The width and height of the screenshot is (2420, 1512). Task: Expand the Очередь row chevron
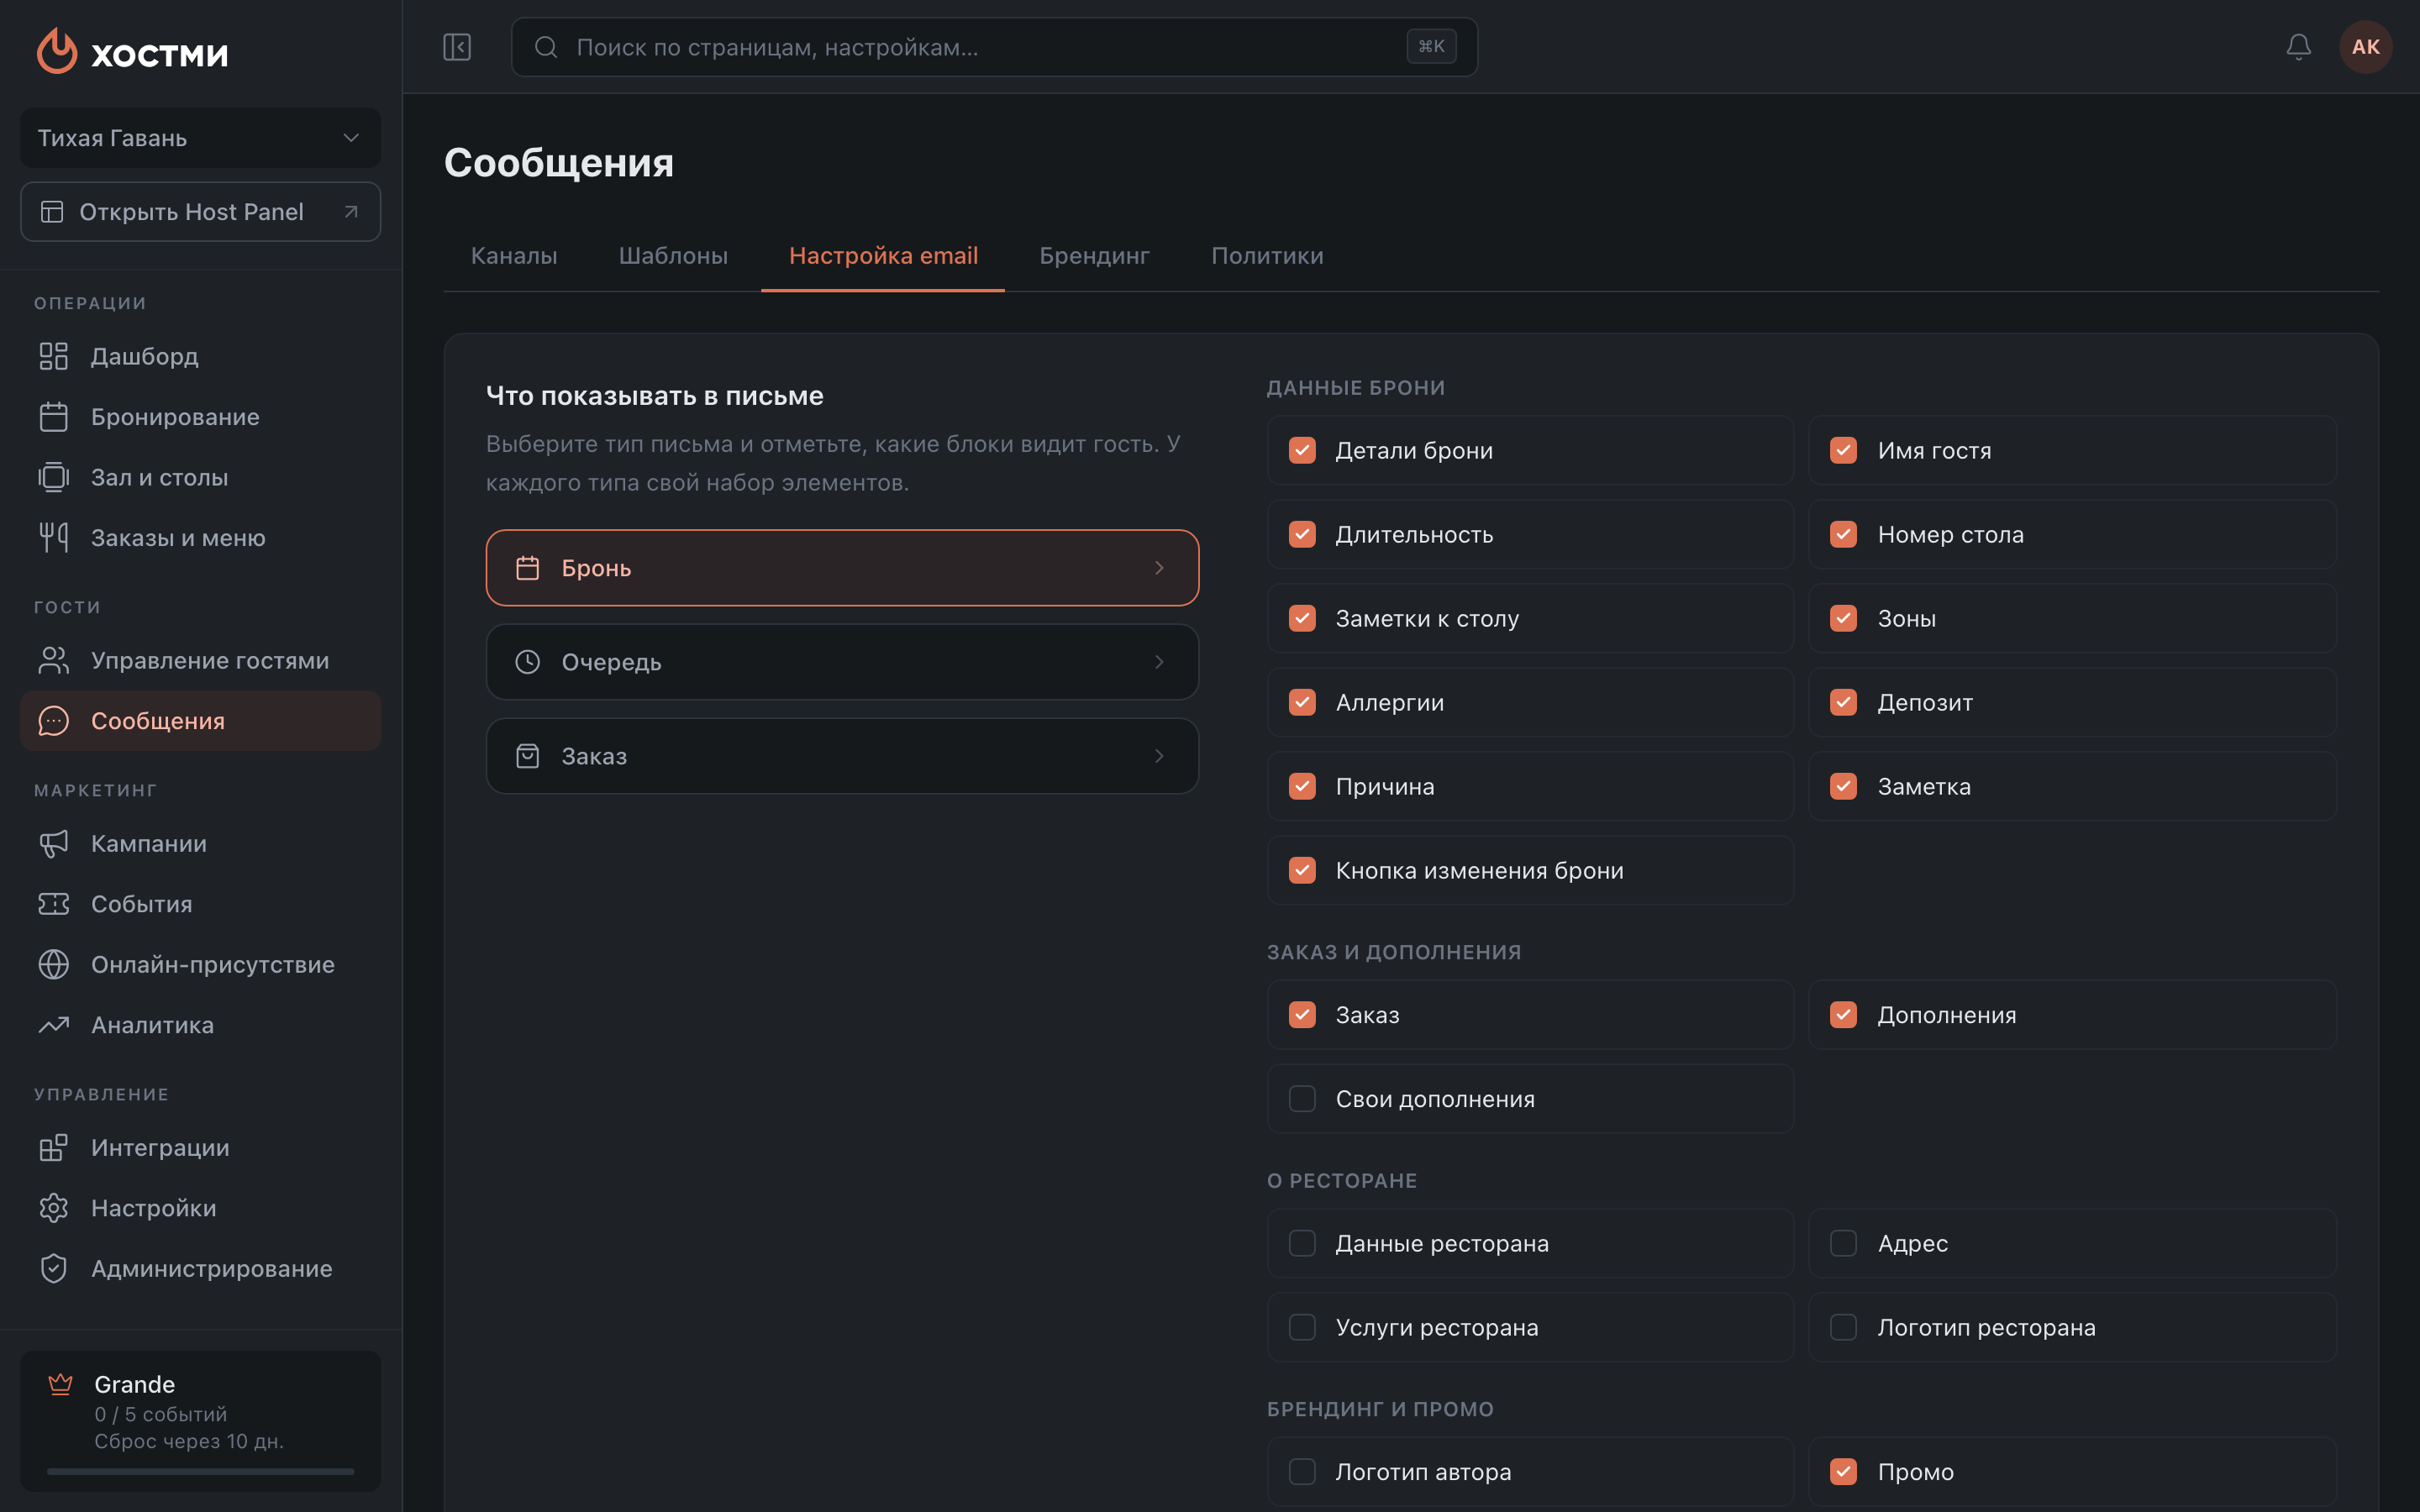1159,662
